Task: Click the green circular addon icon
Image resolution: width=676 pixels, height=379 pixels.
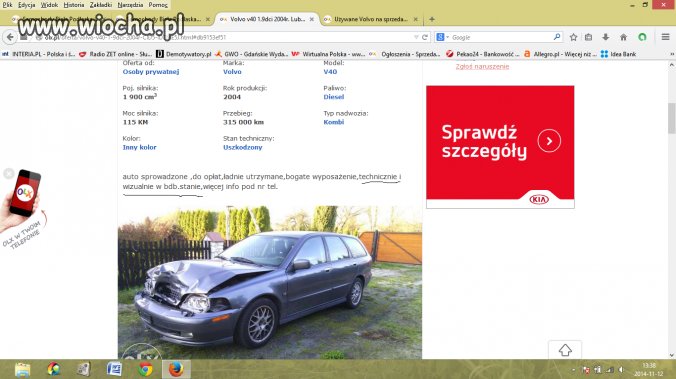Action: click(x=642, y=38)
